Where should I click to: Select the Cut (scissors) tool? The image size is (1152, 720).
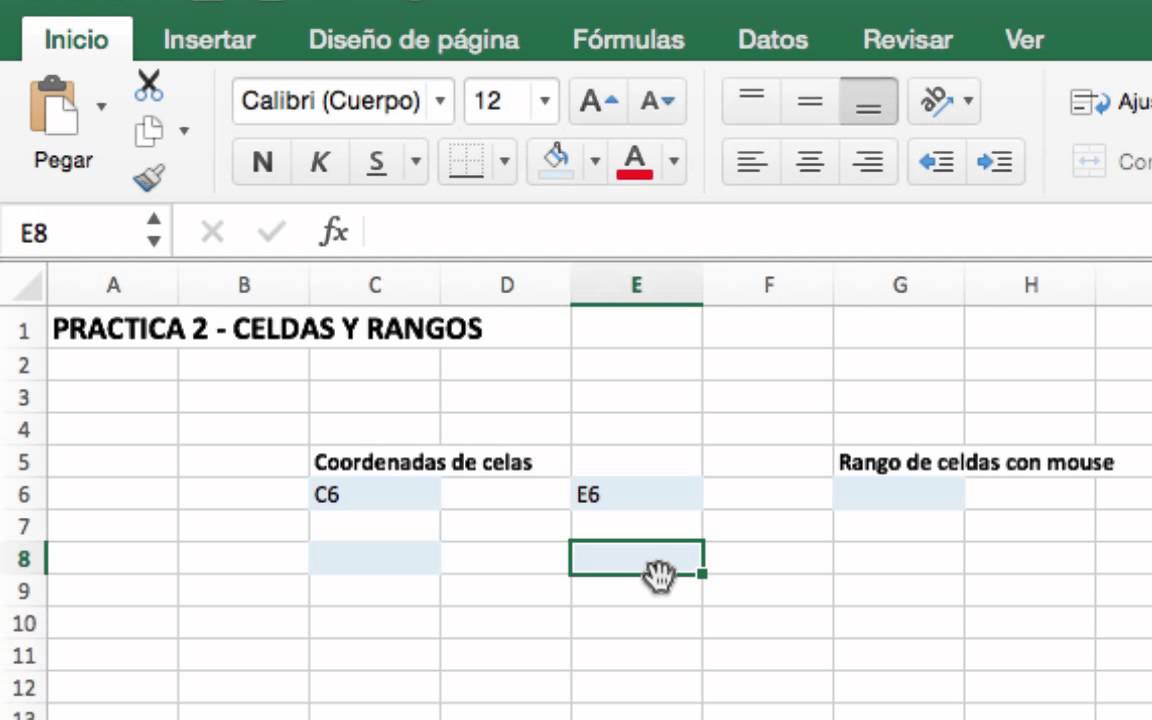(x=148, y=84)
